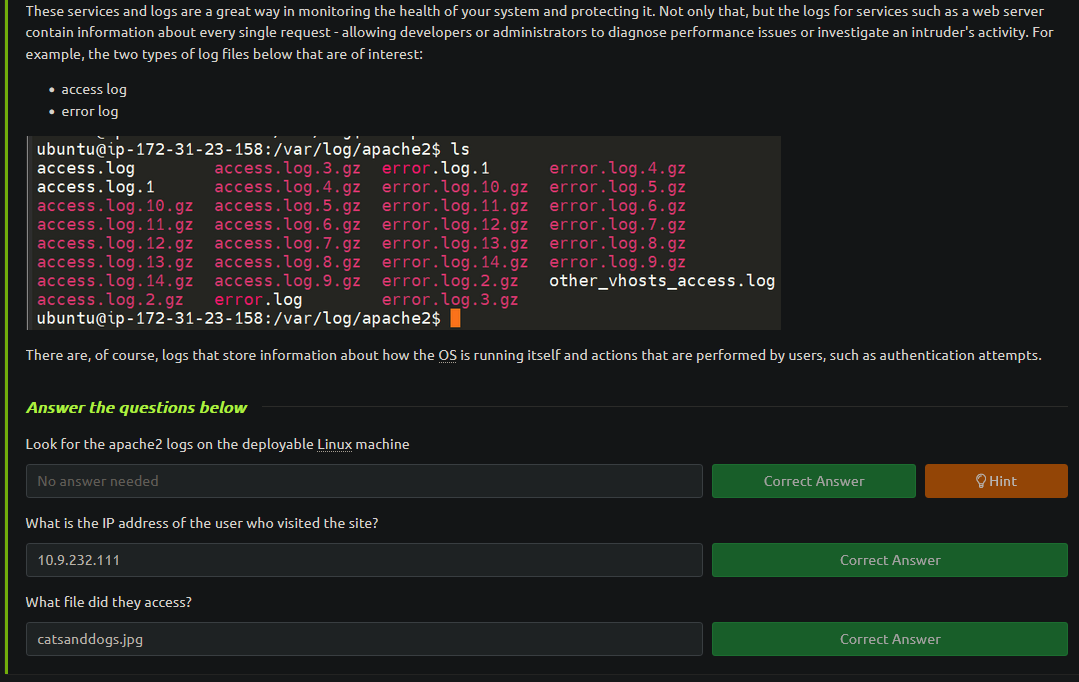
Task: Click error.log.9.gz in the terminal image
Action: (x=617, y=262)
